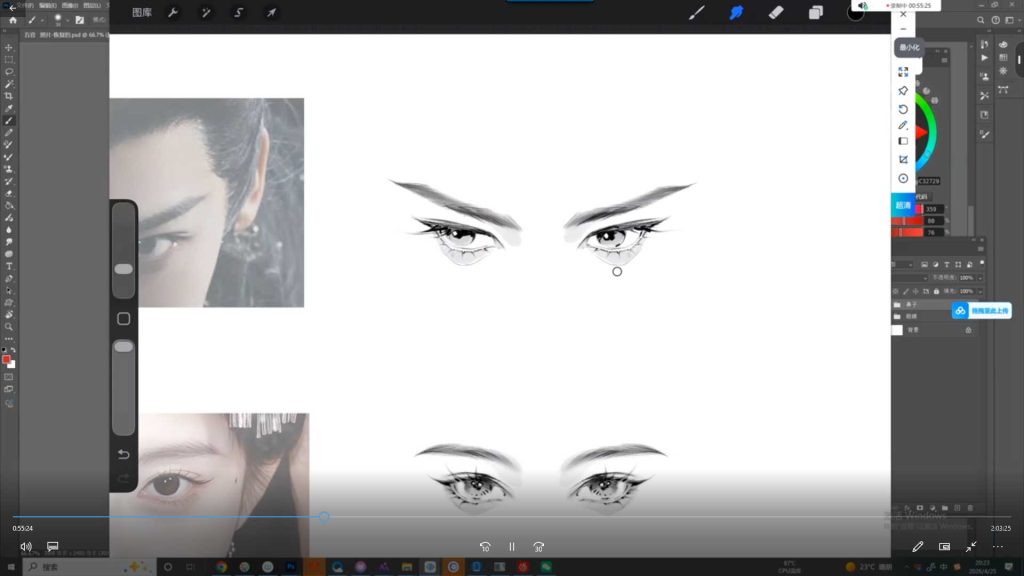Open the Windows Start menu
The width and height of the screenshot is (1024, 576).
[11, 567]
